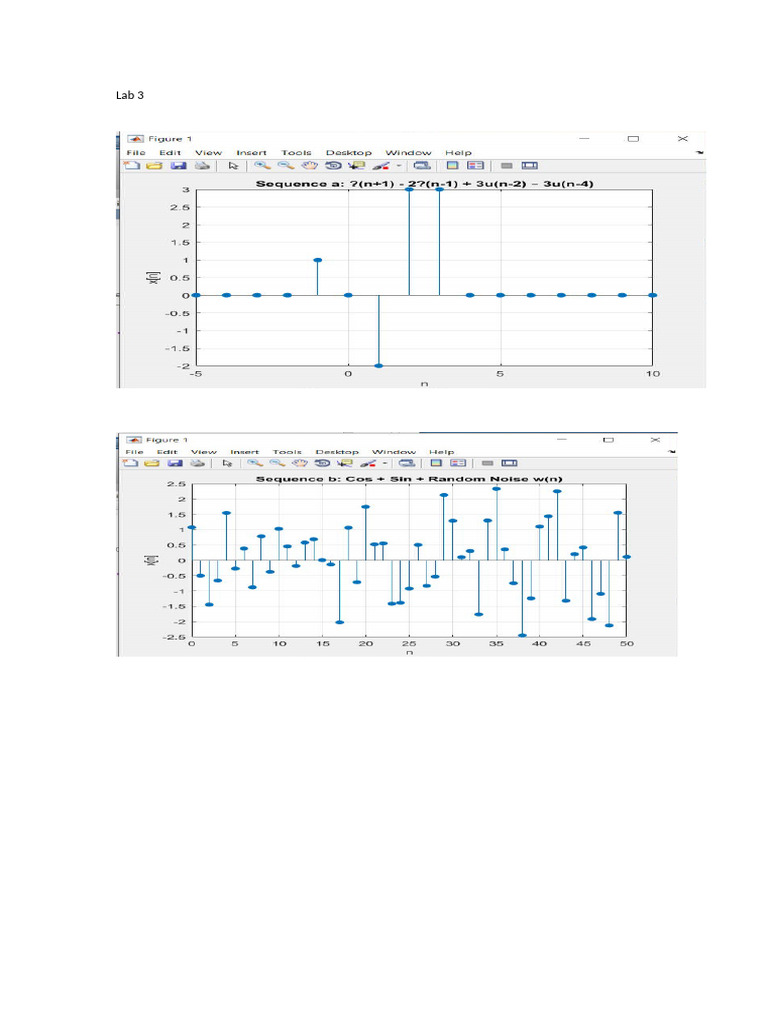
Task: Open Window menu in Sequence a figure
Action: pos(408,153)
